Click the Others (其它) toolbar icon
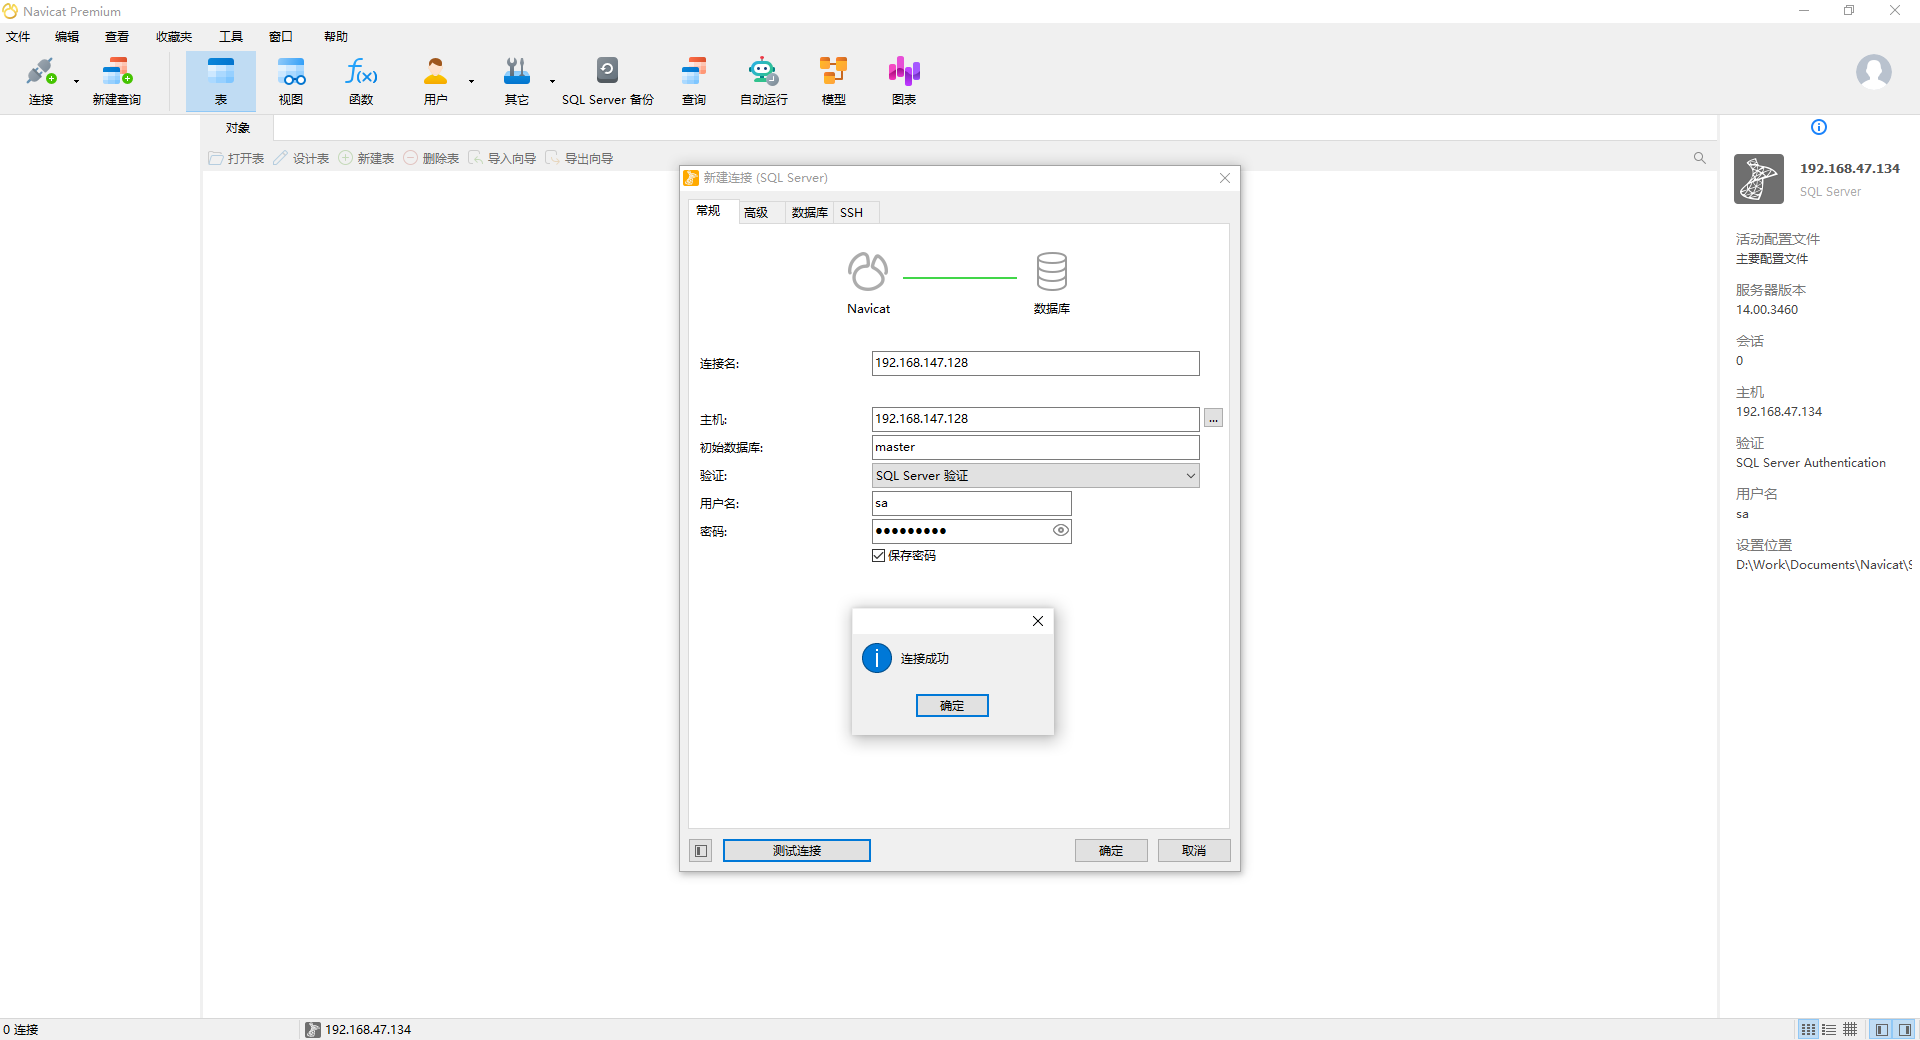This screenshot has width=1920, height=1040. click(517, 81)
